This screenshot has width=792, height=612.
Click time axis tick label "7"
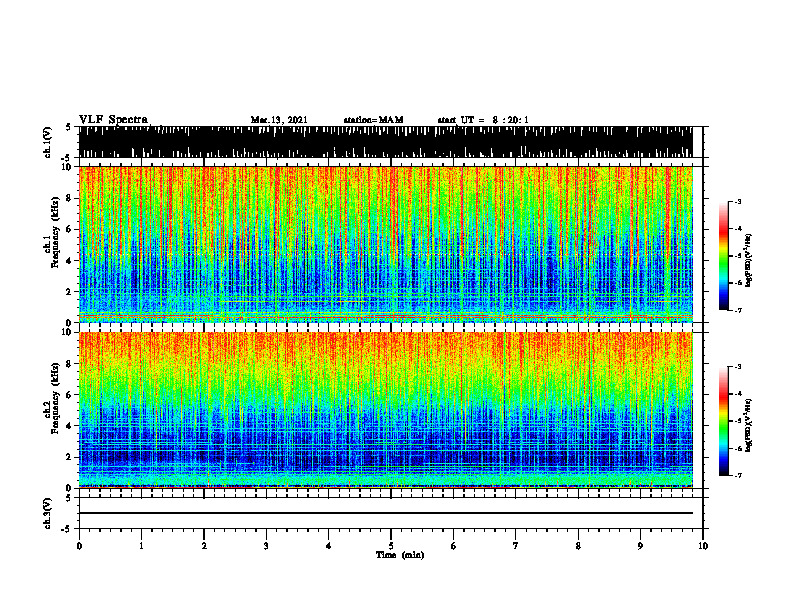pyautogui.click(x=516, y=546)
